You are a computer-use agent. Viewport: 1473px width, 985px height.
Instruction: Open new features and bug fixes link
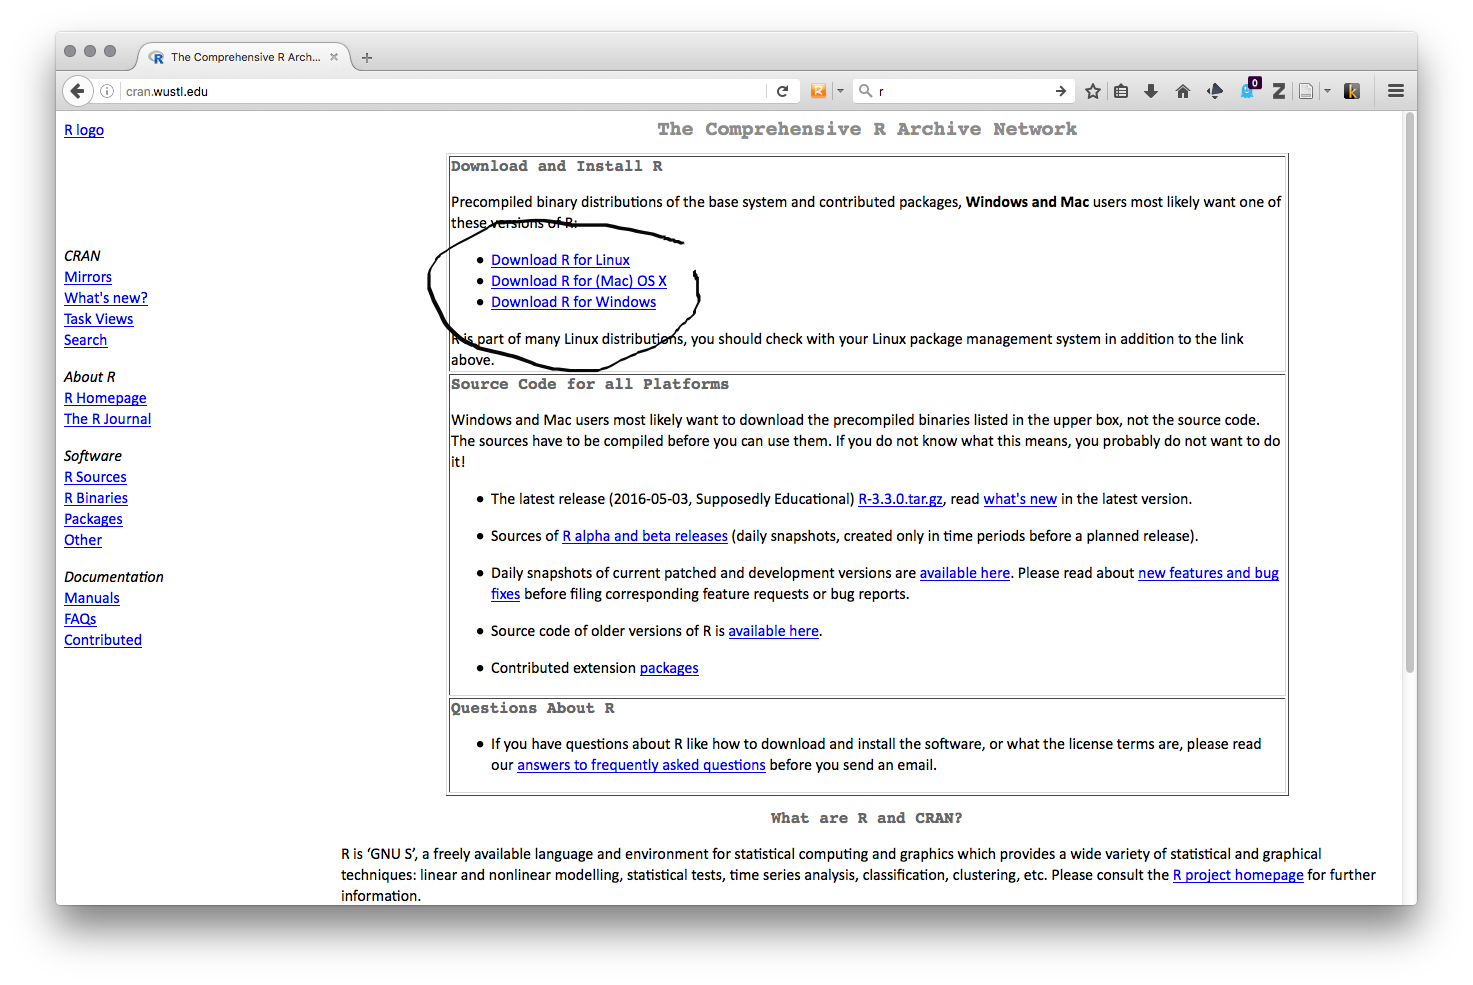pos(1208,573)
